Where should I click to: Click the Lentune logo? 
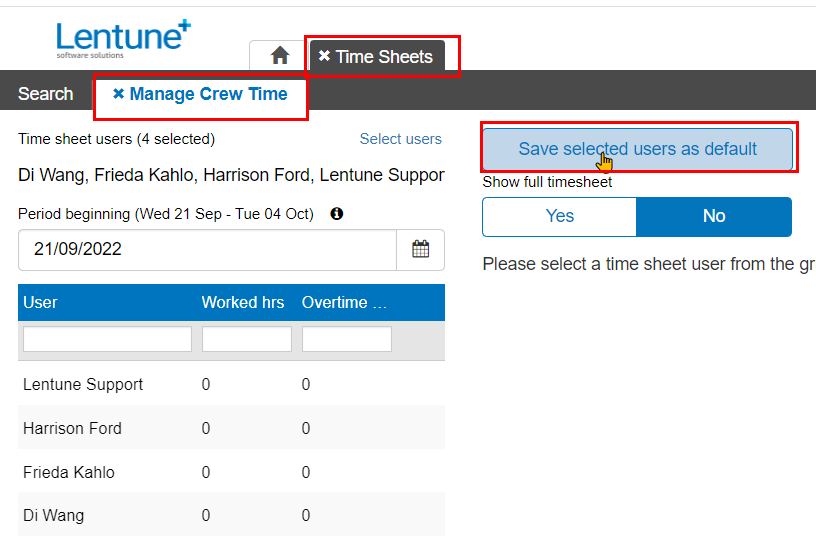[x=123, y=39]
